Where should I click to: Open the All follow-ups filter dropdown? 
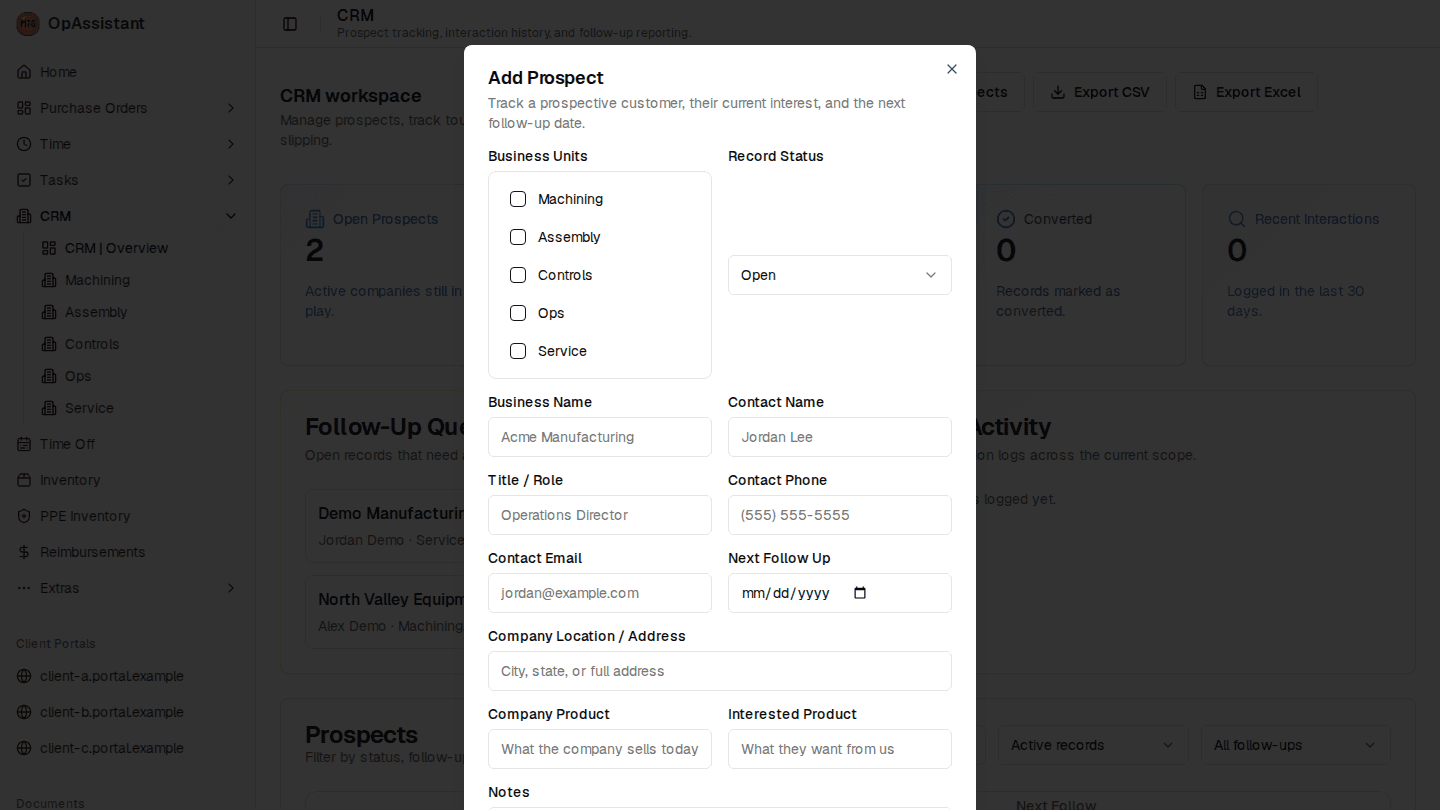(x=1295, y=745)
